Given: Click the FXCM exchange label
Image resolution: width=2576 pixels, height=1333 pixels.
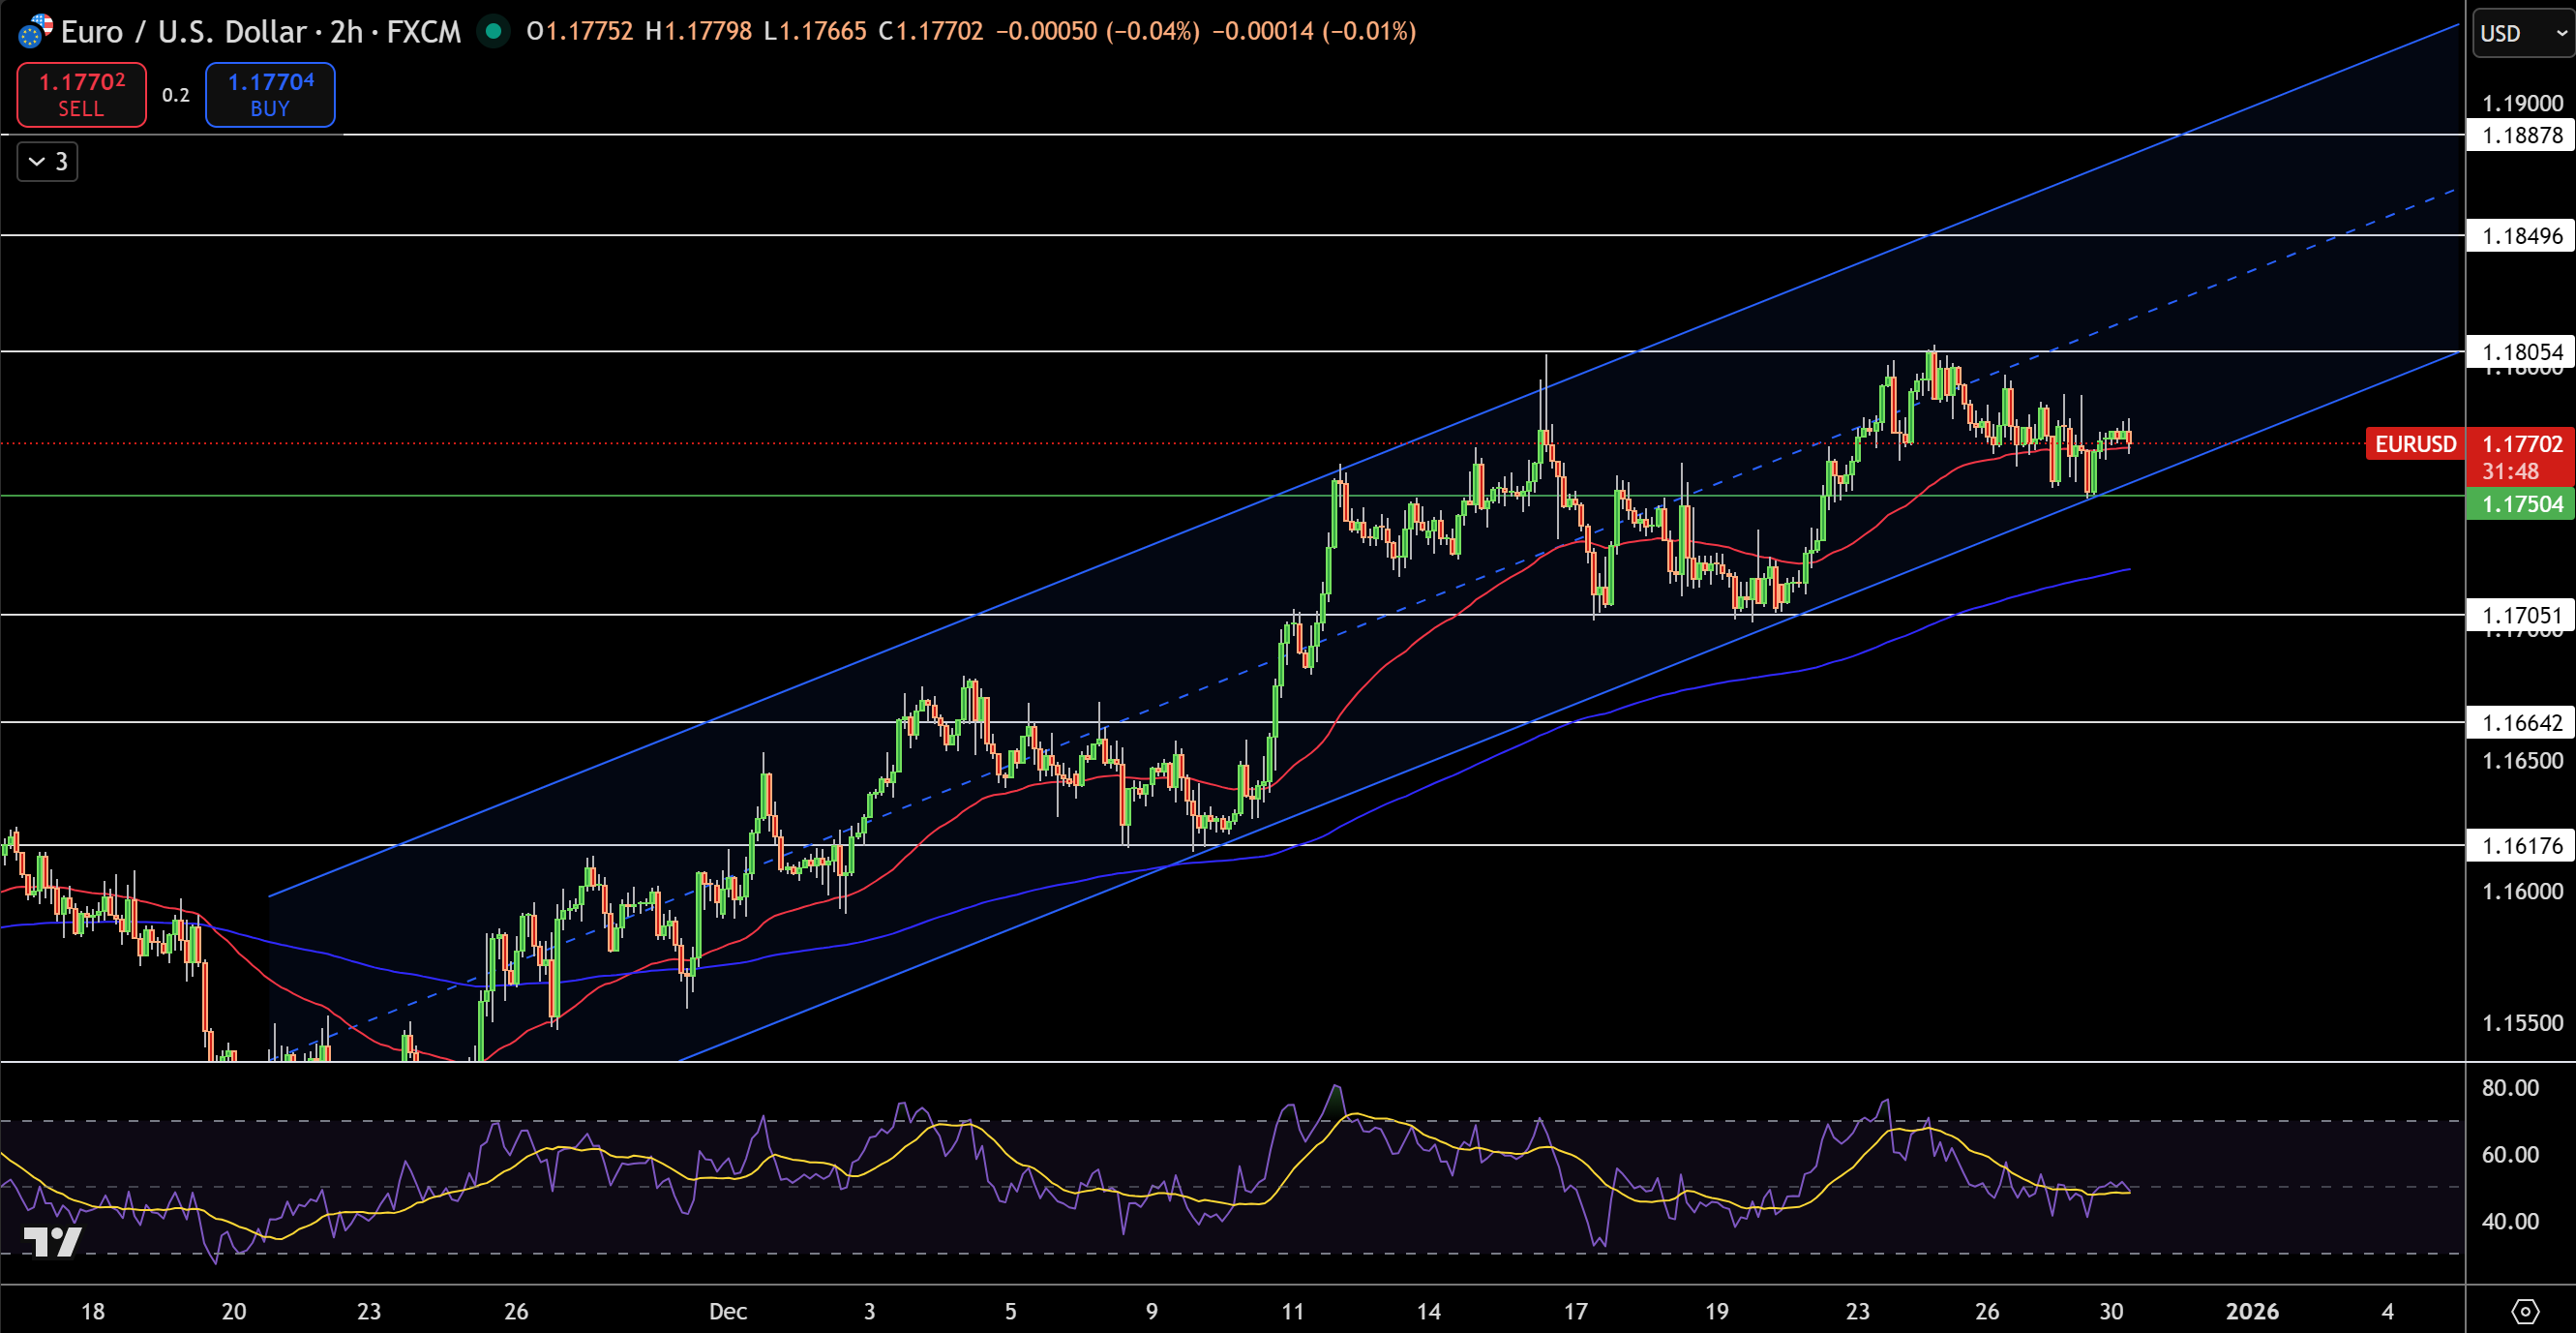Looking at the screenshot, I should (421, 31).
